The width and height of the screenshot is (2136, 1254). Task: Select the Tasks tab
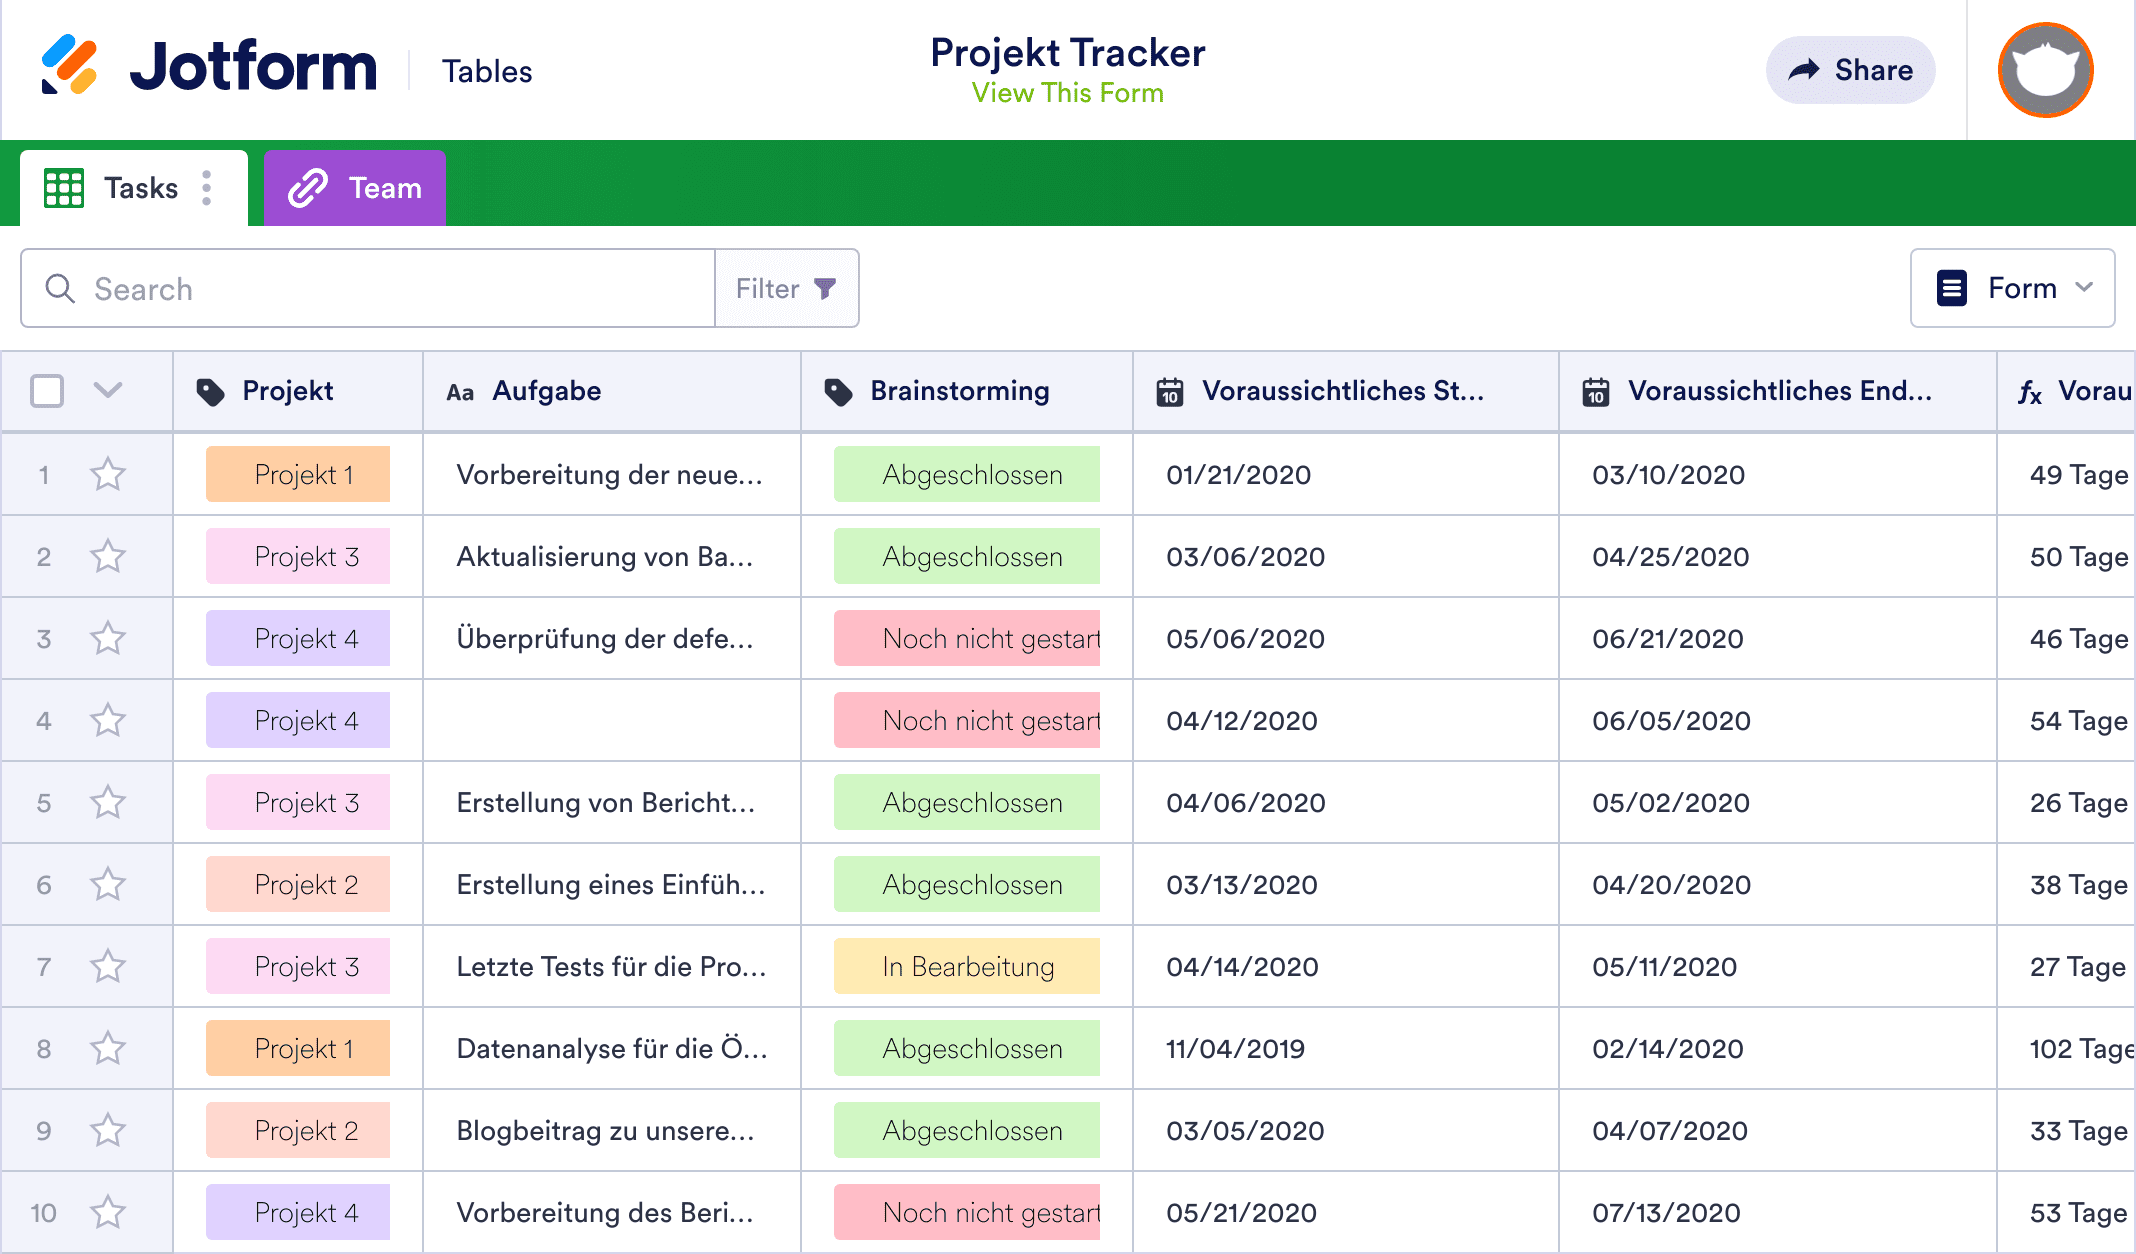pyautogui.click(x=140, y=187)
